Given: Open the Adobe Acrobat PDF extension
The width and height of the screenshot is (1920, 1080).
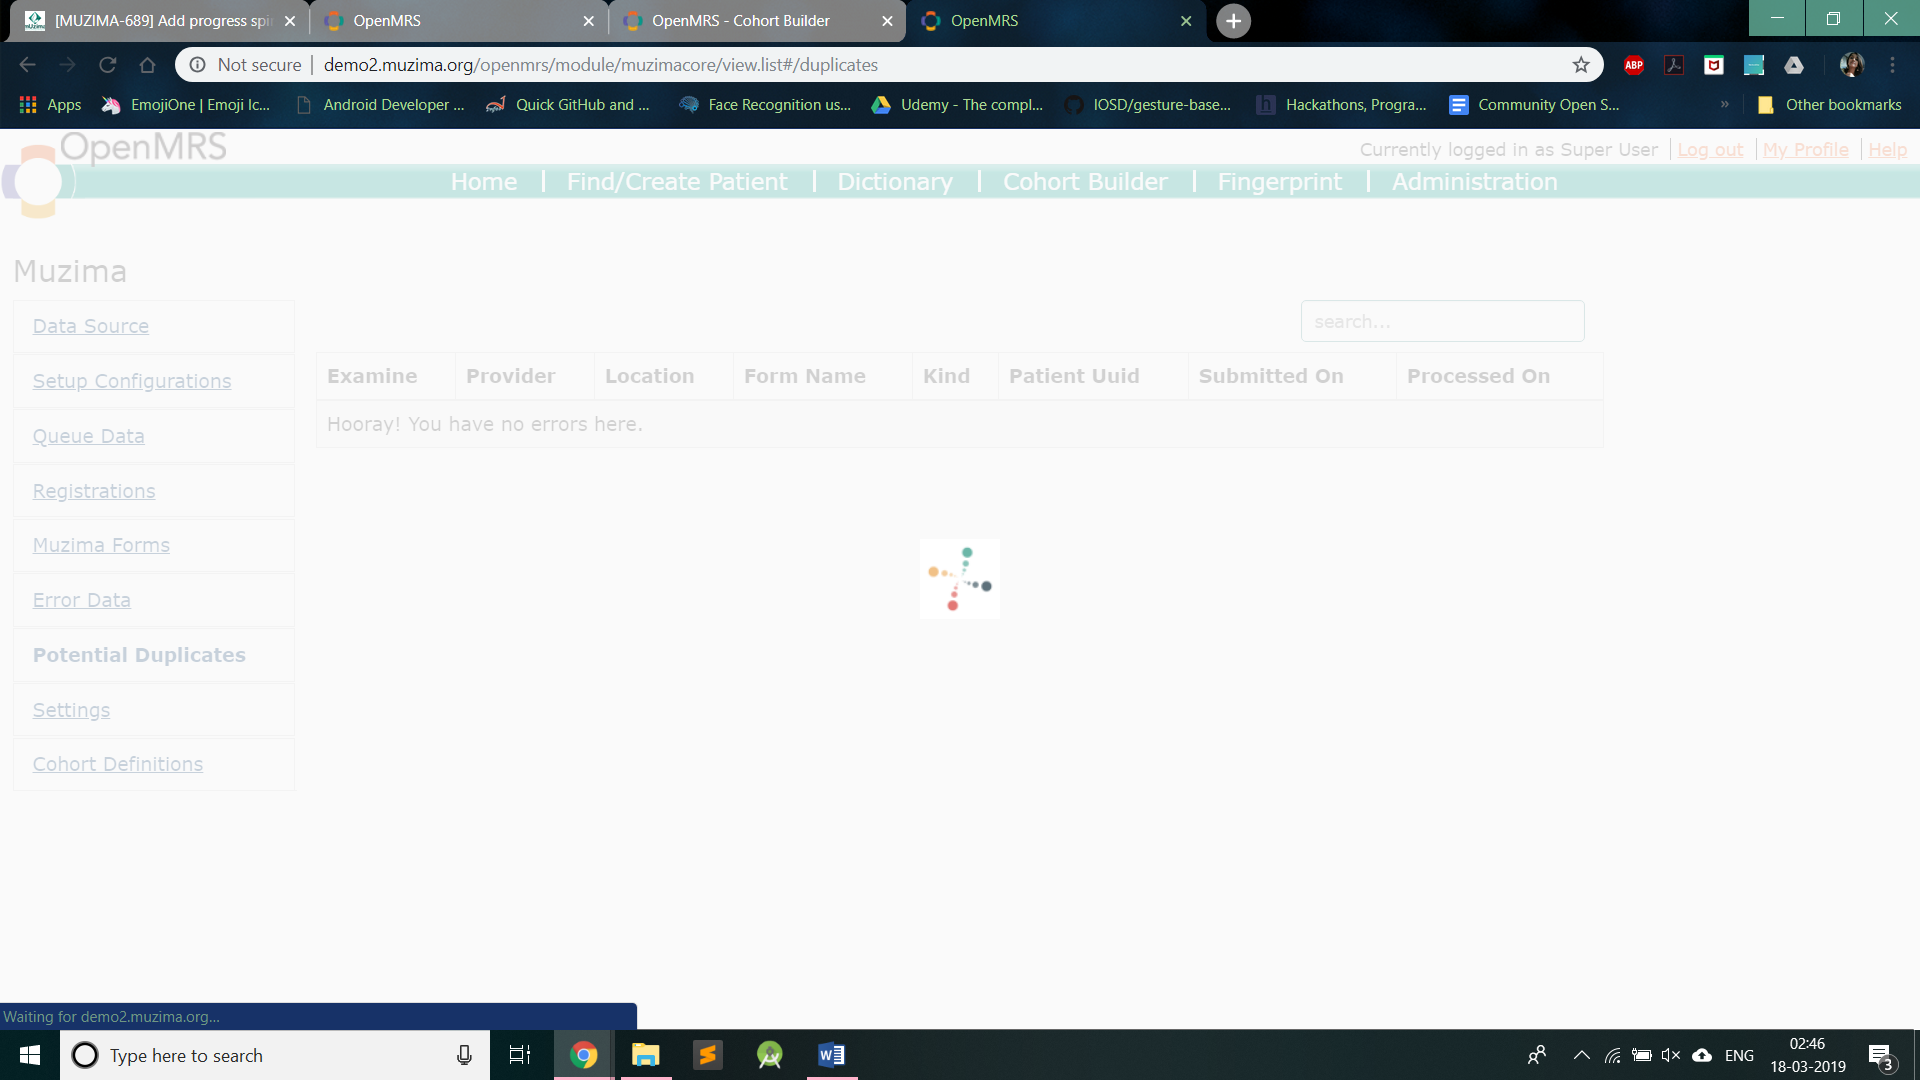Looking at the screenshot, I should pyautogui.click(x=1674, y=65).
